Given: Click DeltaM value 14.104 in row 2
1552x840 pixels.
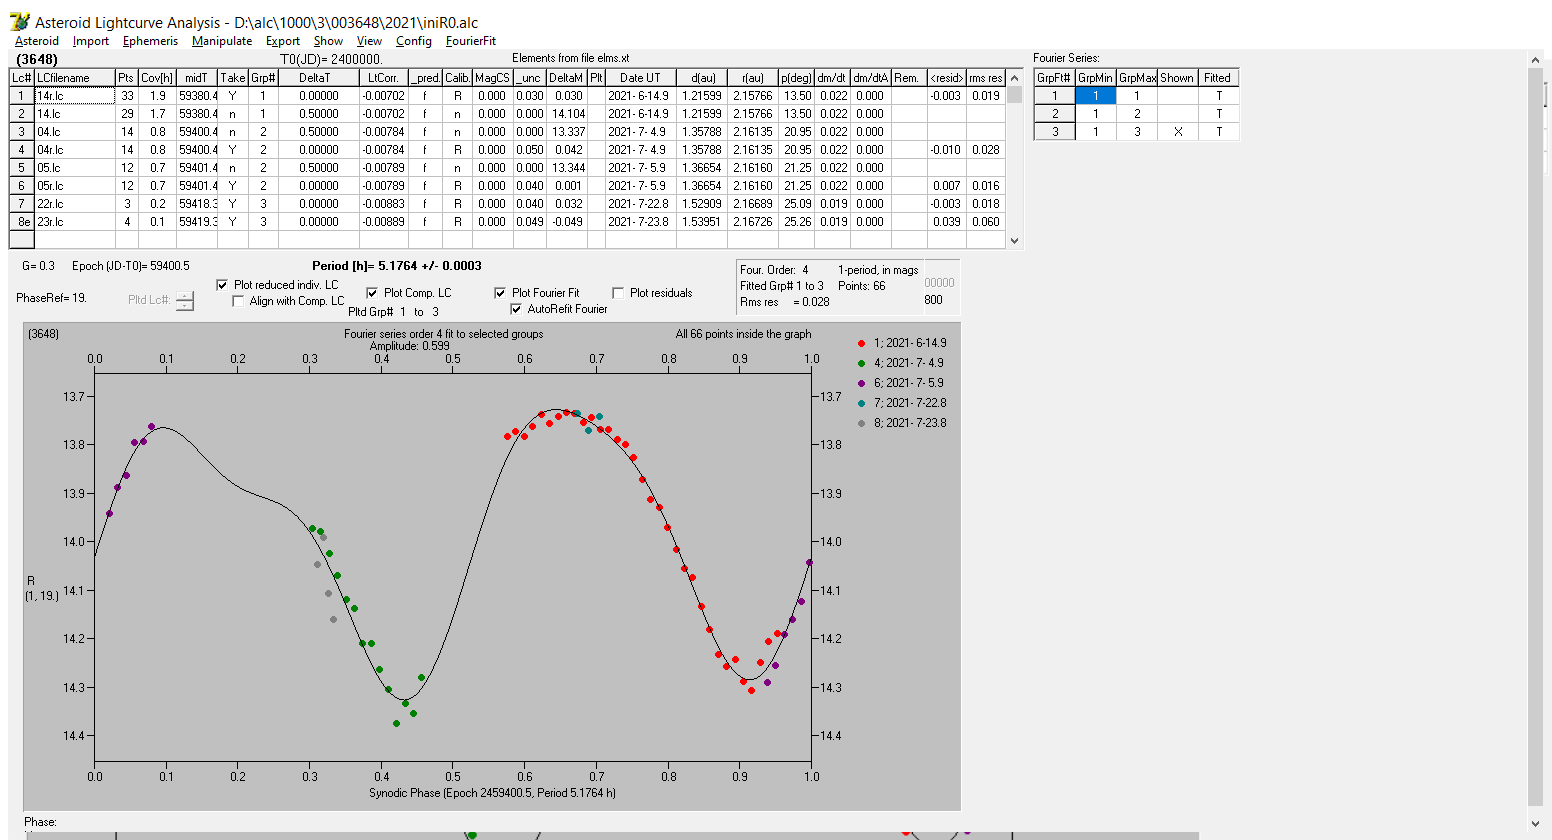Looking at the screenshot, I should pos(567,114).
